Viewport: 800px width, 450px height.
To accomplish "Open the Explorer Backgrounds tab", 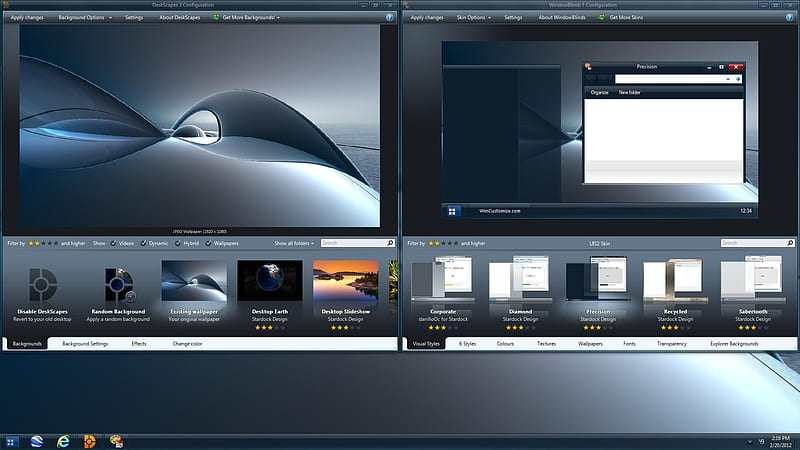I will click(x=734, y=344).
